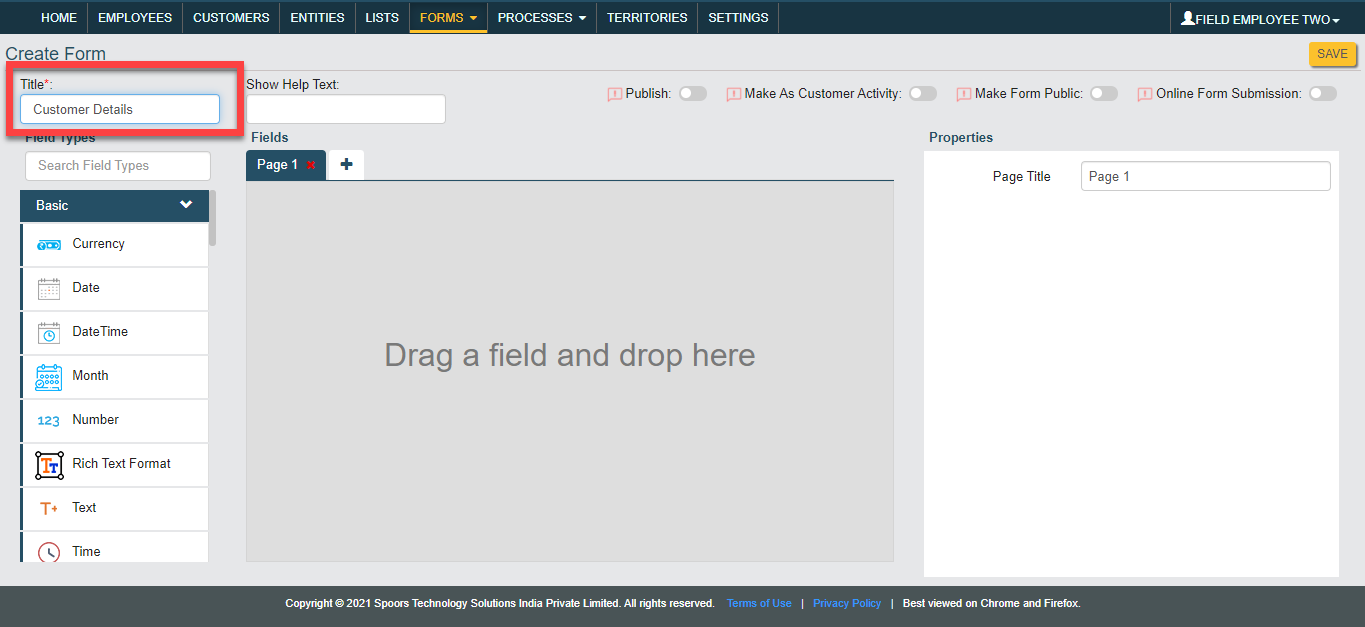Choose the Month field icon

(x=49, y=377)
